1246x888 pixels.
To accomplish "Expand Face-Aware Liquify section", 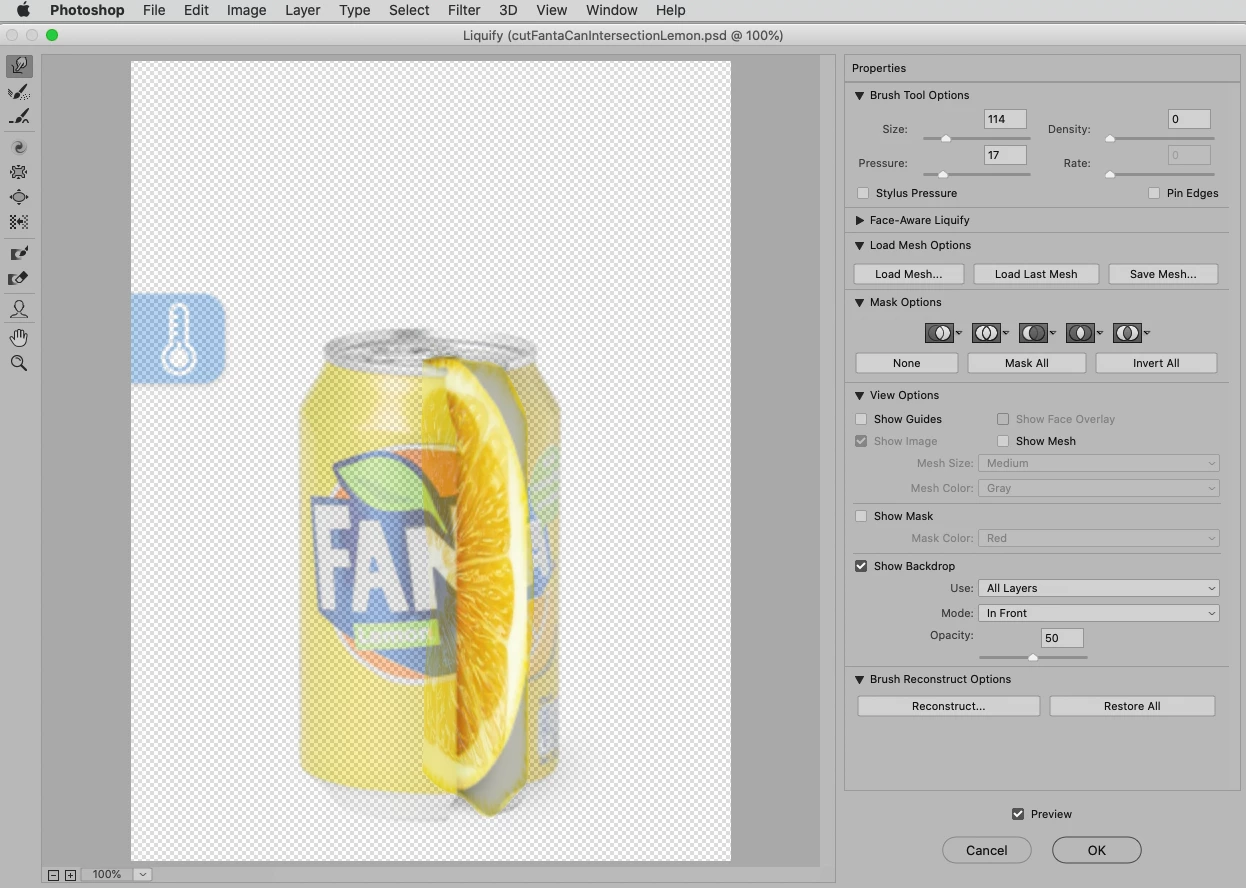I will click(860, 220).
